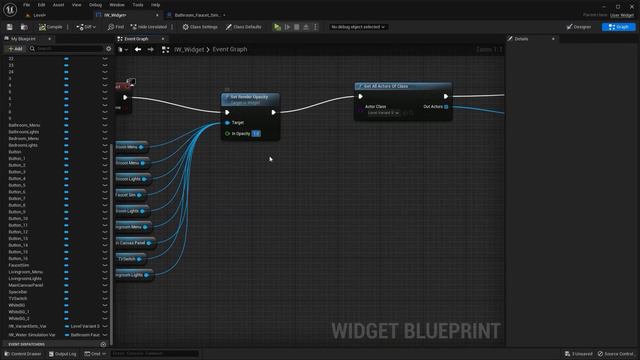The image size is (640, 360).
Task: Open the debug object selector dropdown
Action: [358, 27]
